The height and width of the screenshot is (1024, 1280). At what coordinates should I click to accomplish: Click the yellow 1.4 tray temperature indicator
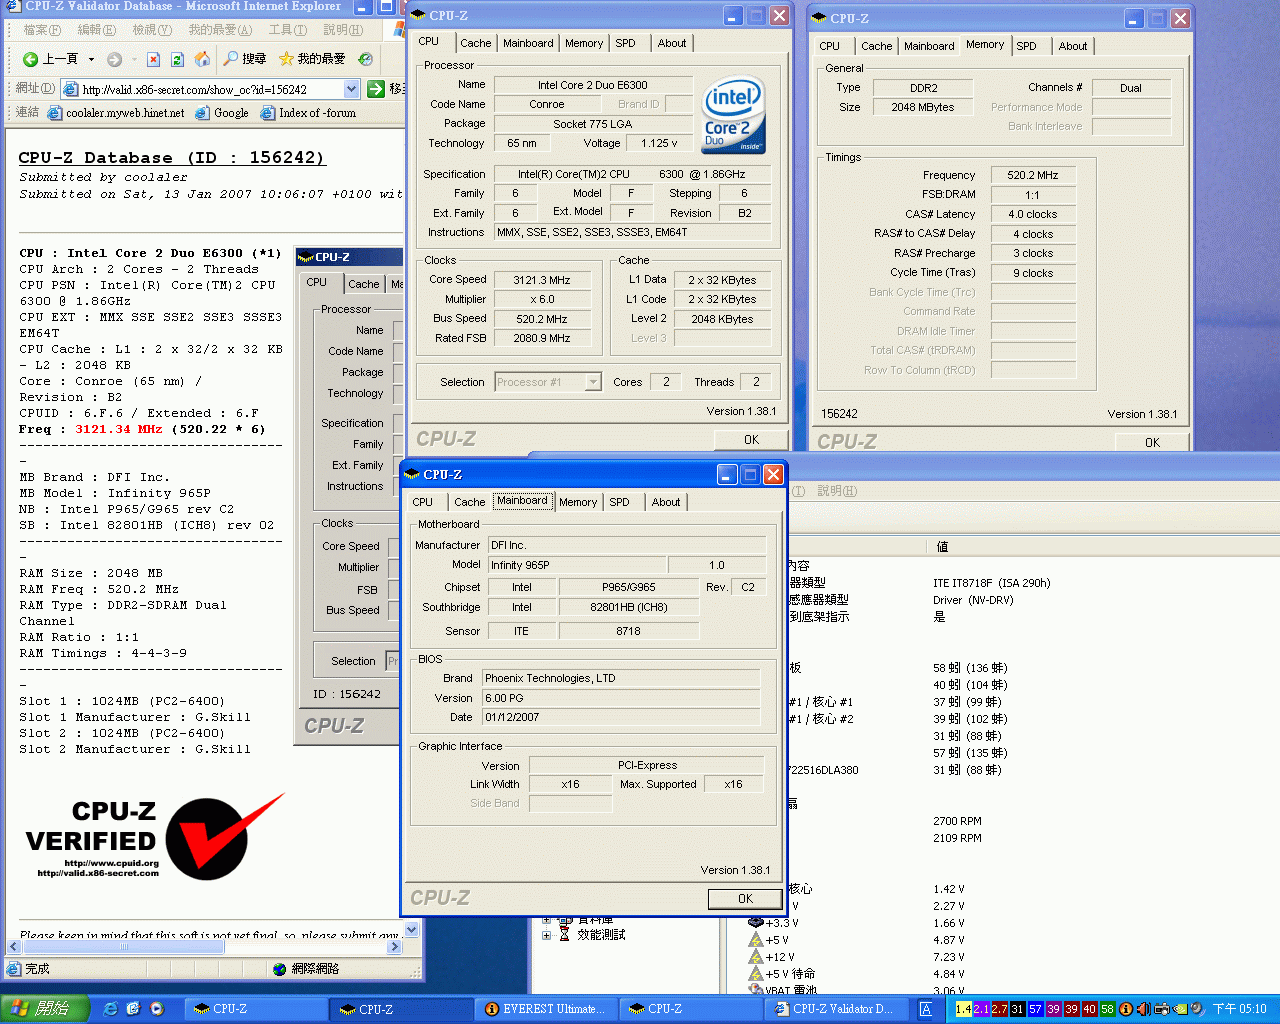963,1009
